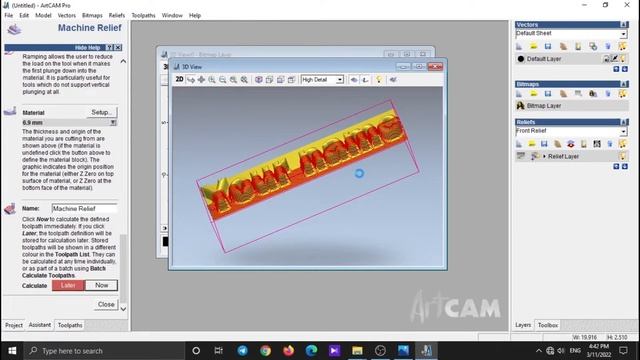Expand the 6.9 mm material dropdown
The height and width of the screenshot is (360, 640).
coord(113,122)
